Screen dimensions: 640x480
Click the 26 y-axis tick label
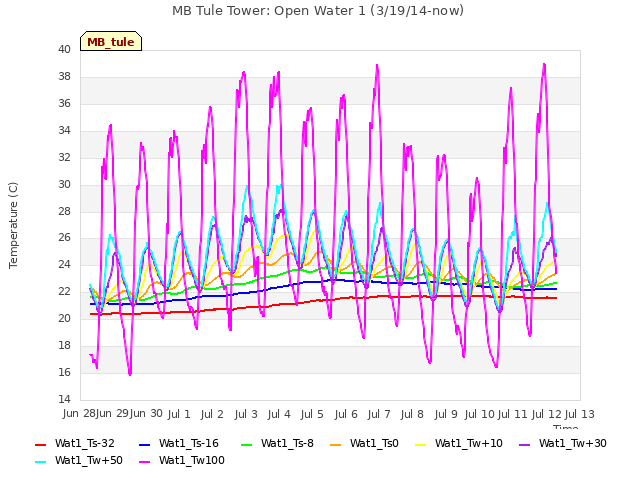pos(64,237)
